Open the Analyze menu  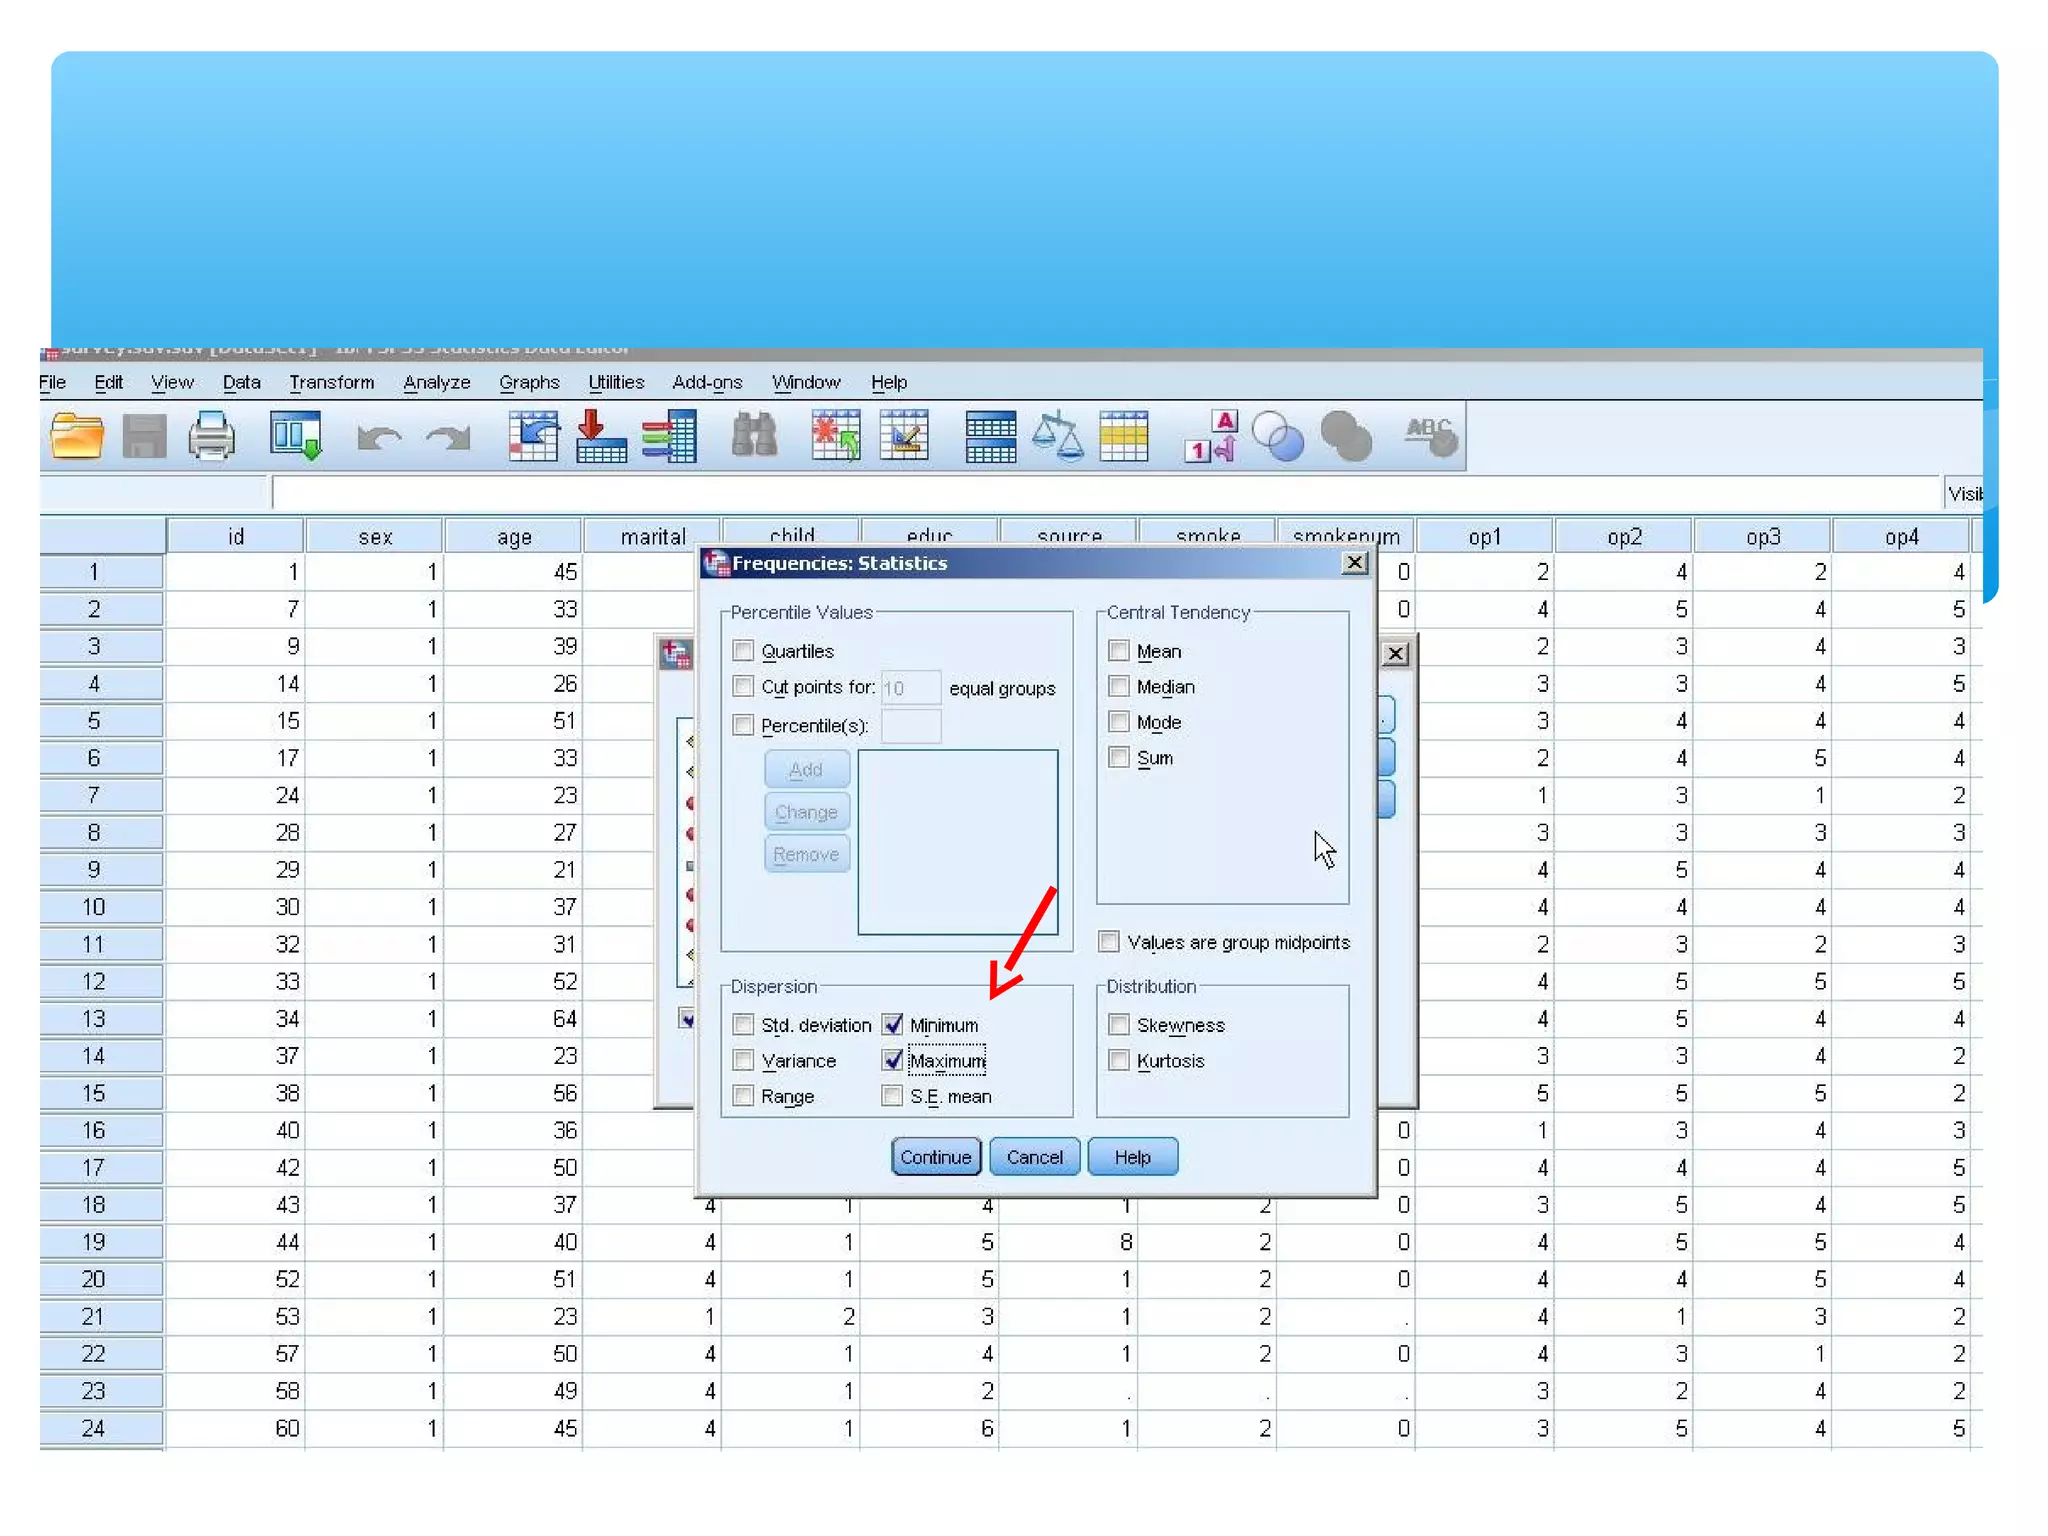tap(436, 382)
